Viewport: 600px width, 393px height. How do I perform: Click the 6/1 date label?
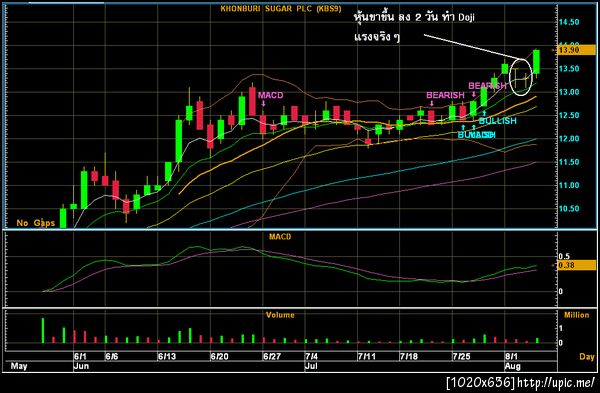pos(80,357)
